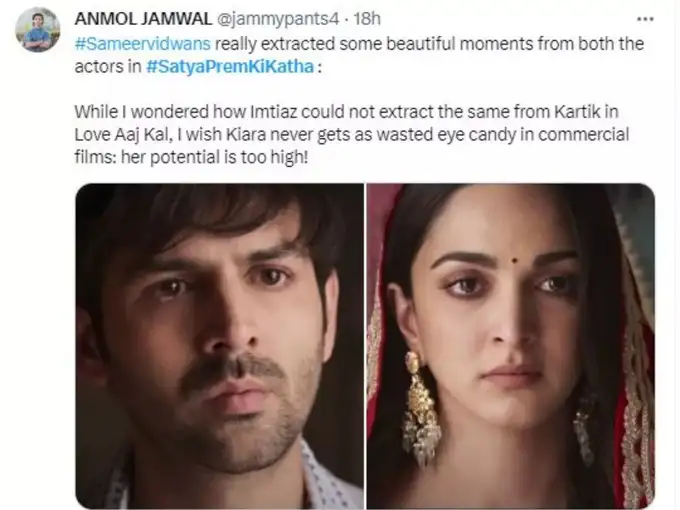Click the line mentioning Love Aaj Kal
This screenshot has height=510, width=680.
(352, 134)
